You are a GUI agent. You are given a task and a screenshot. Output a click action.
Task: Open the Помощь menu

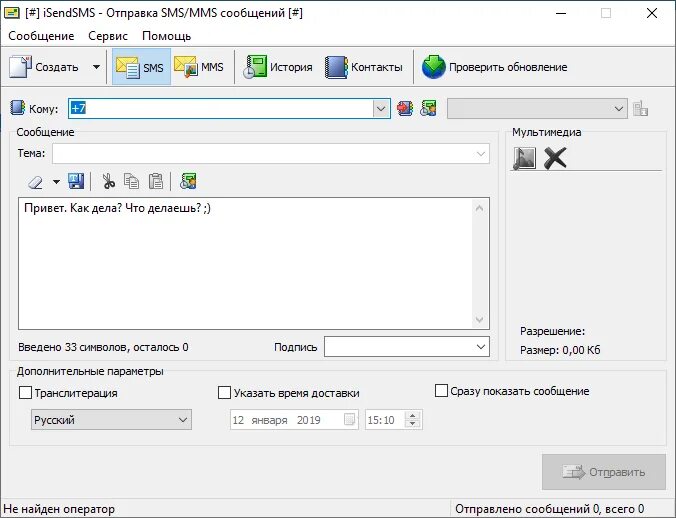click(166, 36)
